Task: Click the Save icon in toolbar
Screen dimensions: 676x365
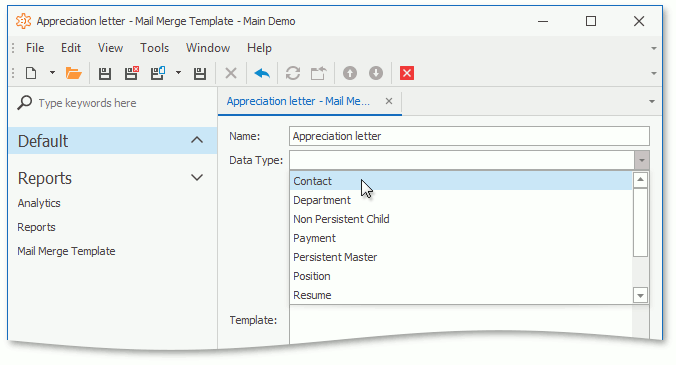Action: coord(104,74)
